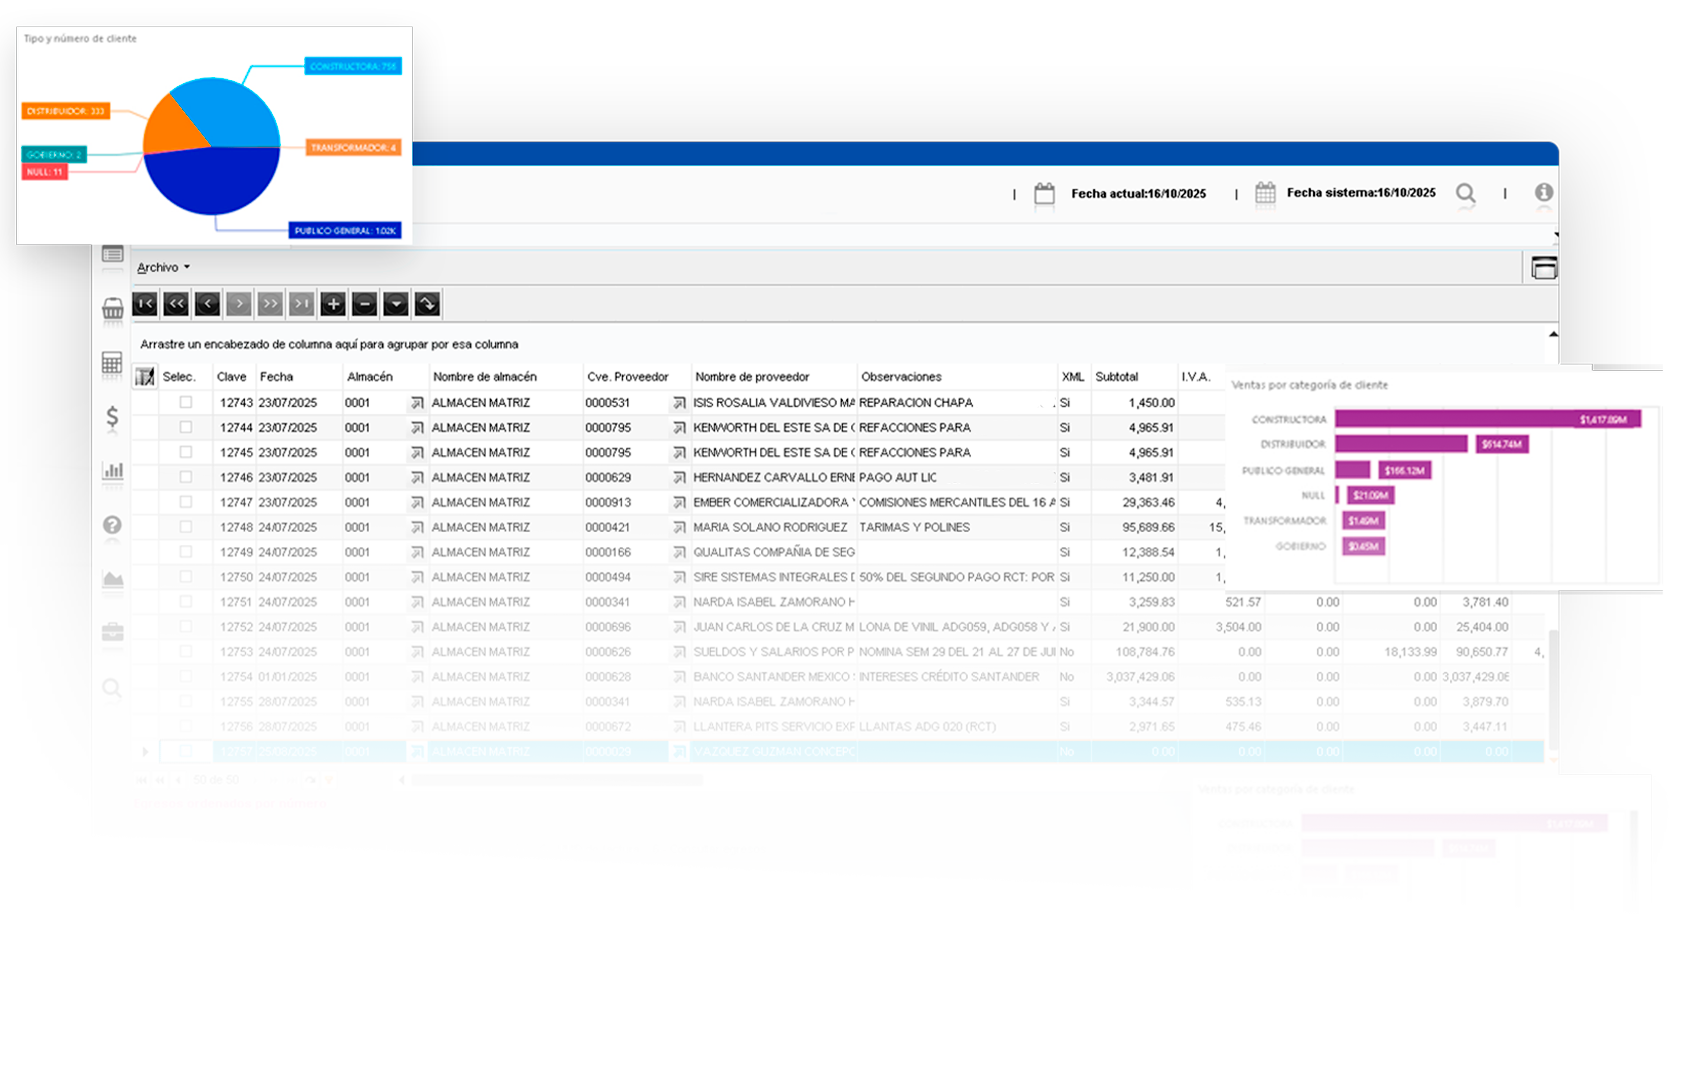Open the Fecha actual calendar icon
The width and height of the screenshot is (1687, 1080).
coord(1044,193)
